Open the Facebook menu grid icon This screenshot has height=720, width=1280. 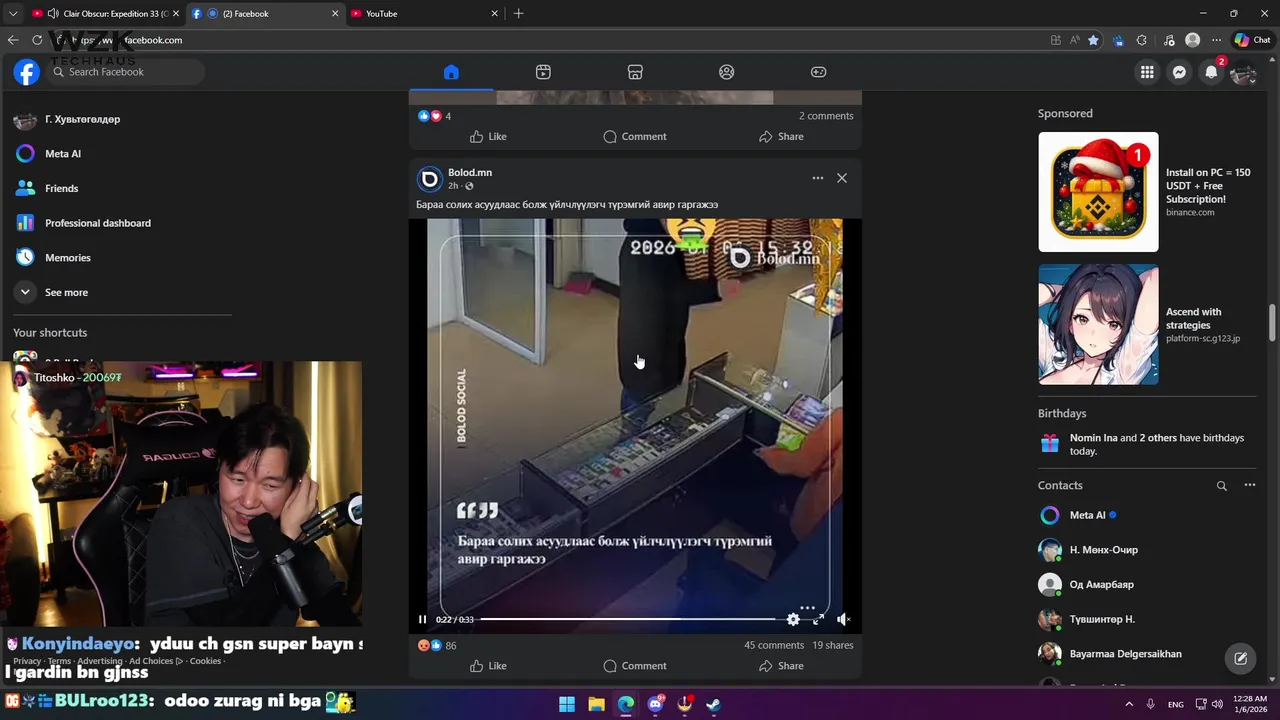point(1147,72)
